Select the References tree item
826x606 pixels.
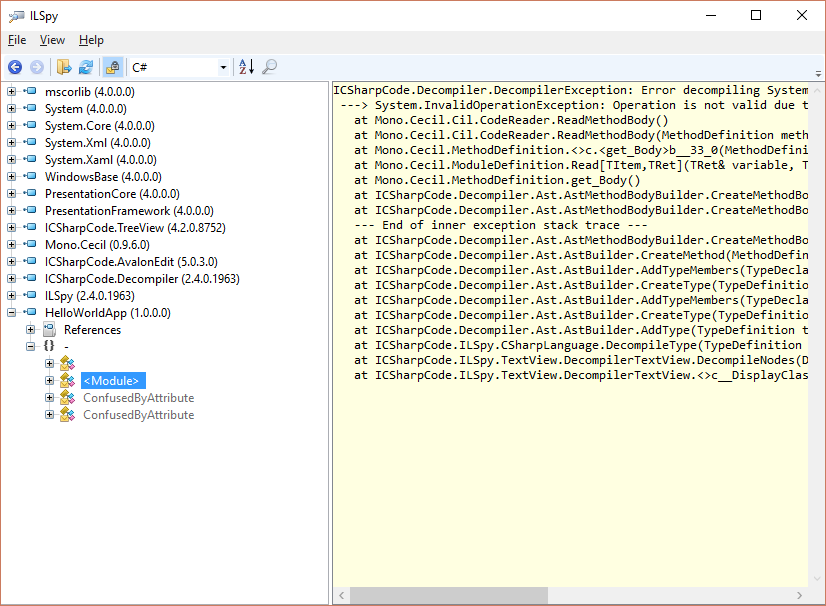click(x=92, y=330)
